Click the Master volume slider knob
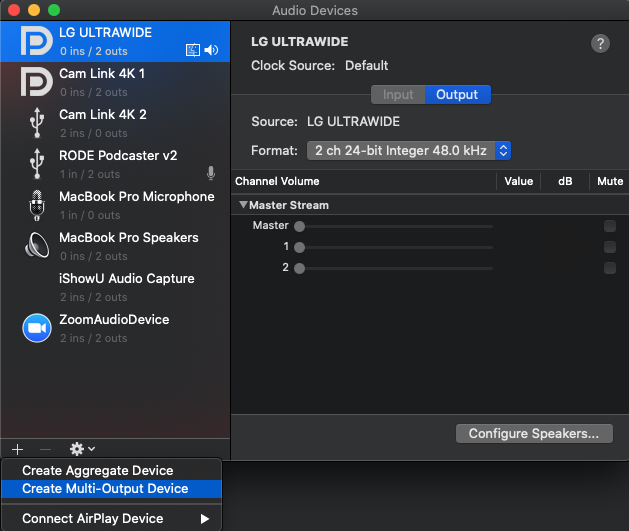 (x=299, y=227)
